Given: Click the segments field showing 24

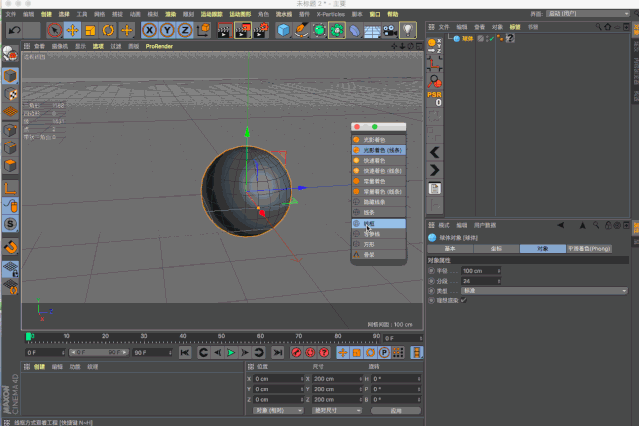Looking at the screenshot, I should (x=481, y=281).
